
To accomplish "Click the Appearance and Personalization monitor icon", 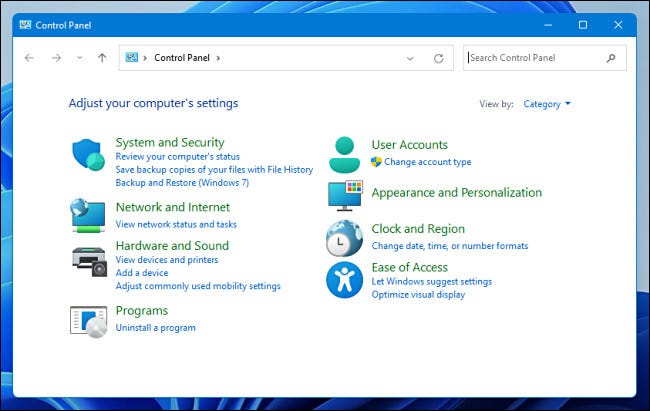I will tap(345, 195).
